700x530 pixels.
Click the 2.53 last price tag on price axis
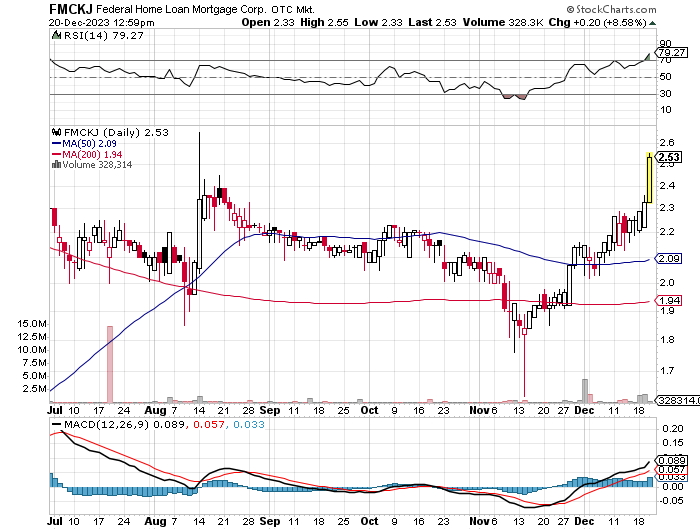669,157
